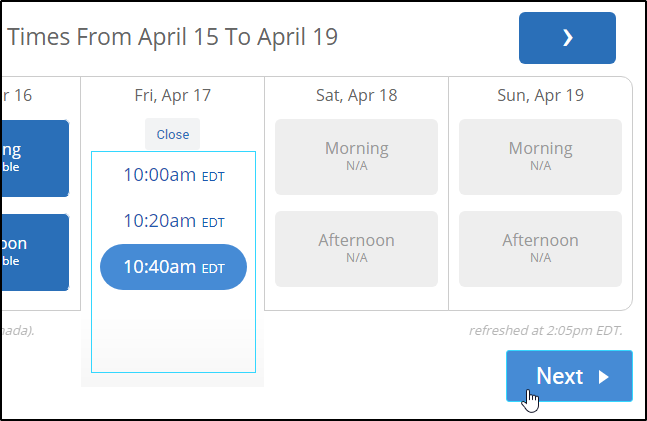Click the partially visible Apr 16 header
The width and height of the screenshot is (647, 421).
click(18, 96)
